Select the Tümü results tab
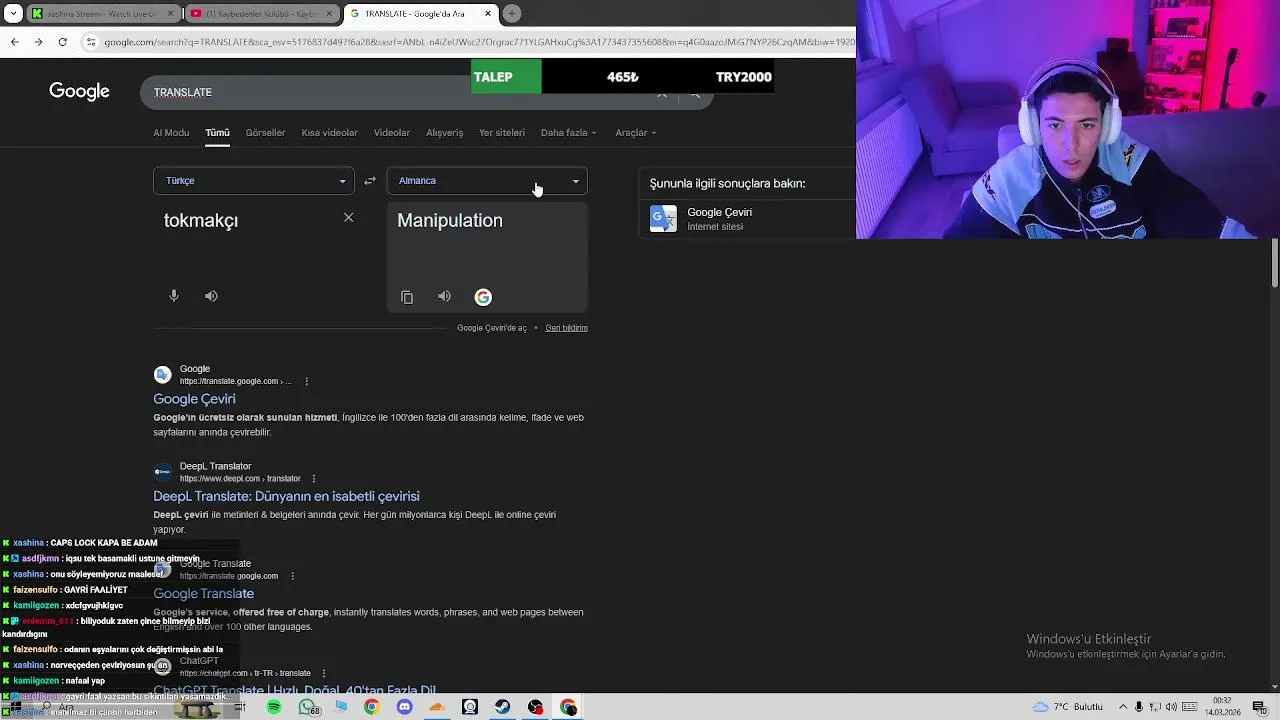1280x720 pixels. click(217, 133)
